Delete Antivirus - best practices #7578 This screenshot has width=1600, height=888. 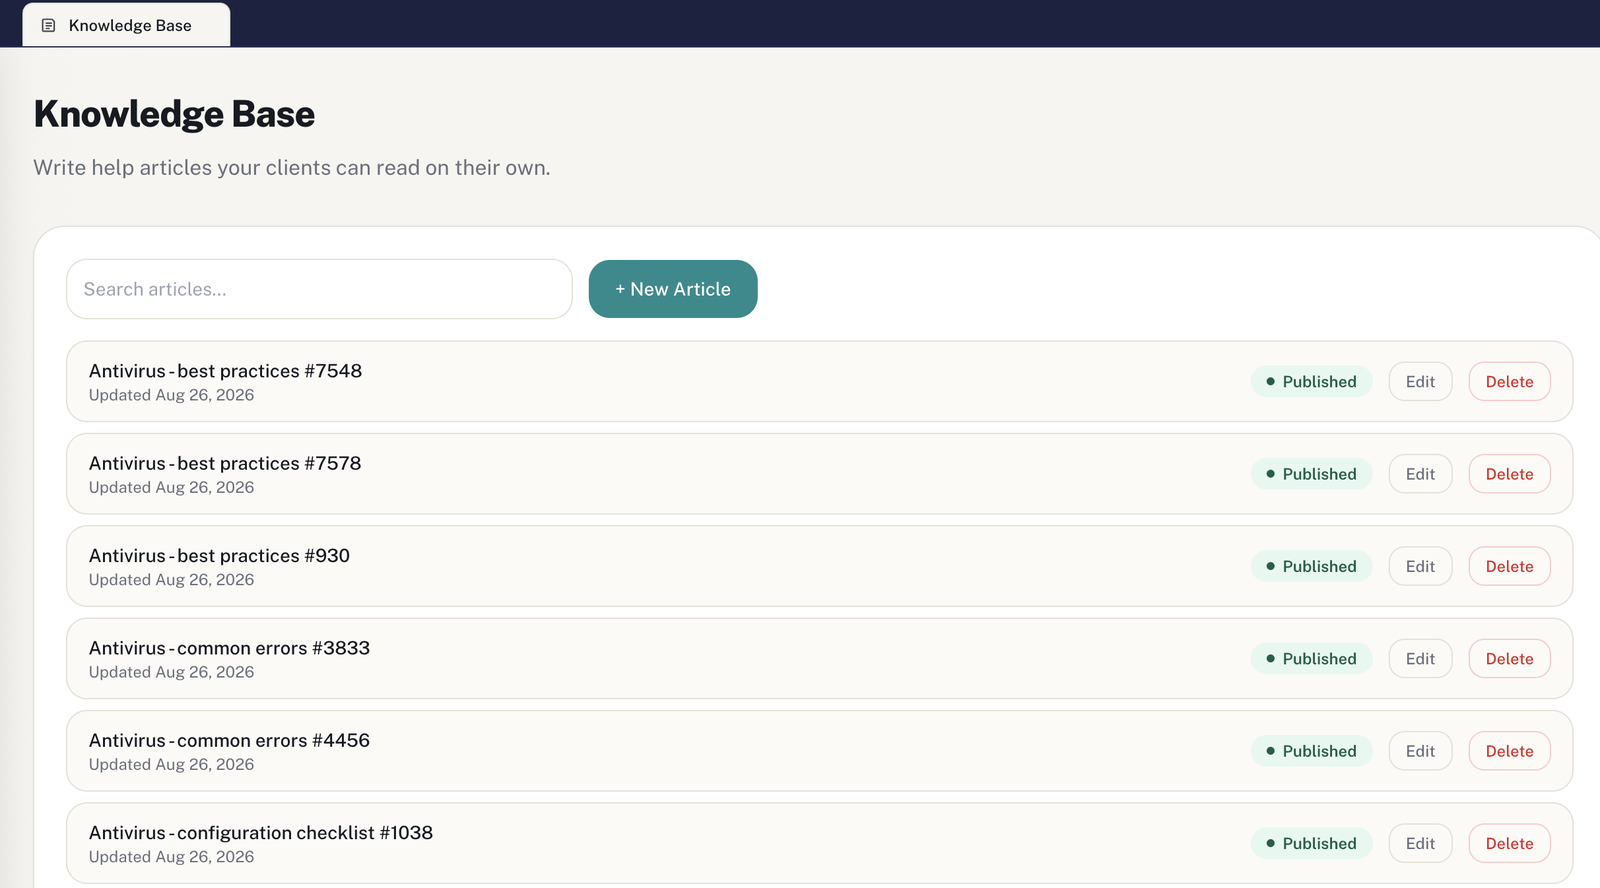(1509, 474)
